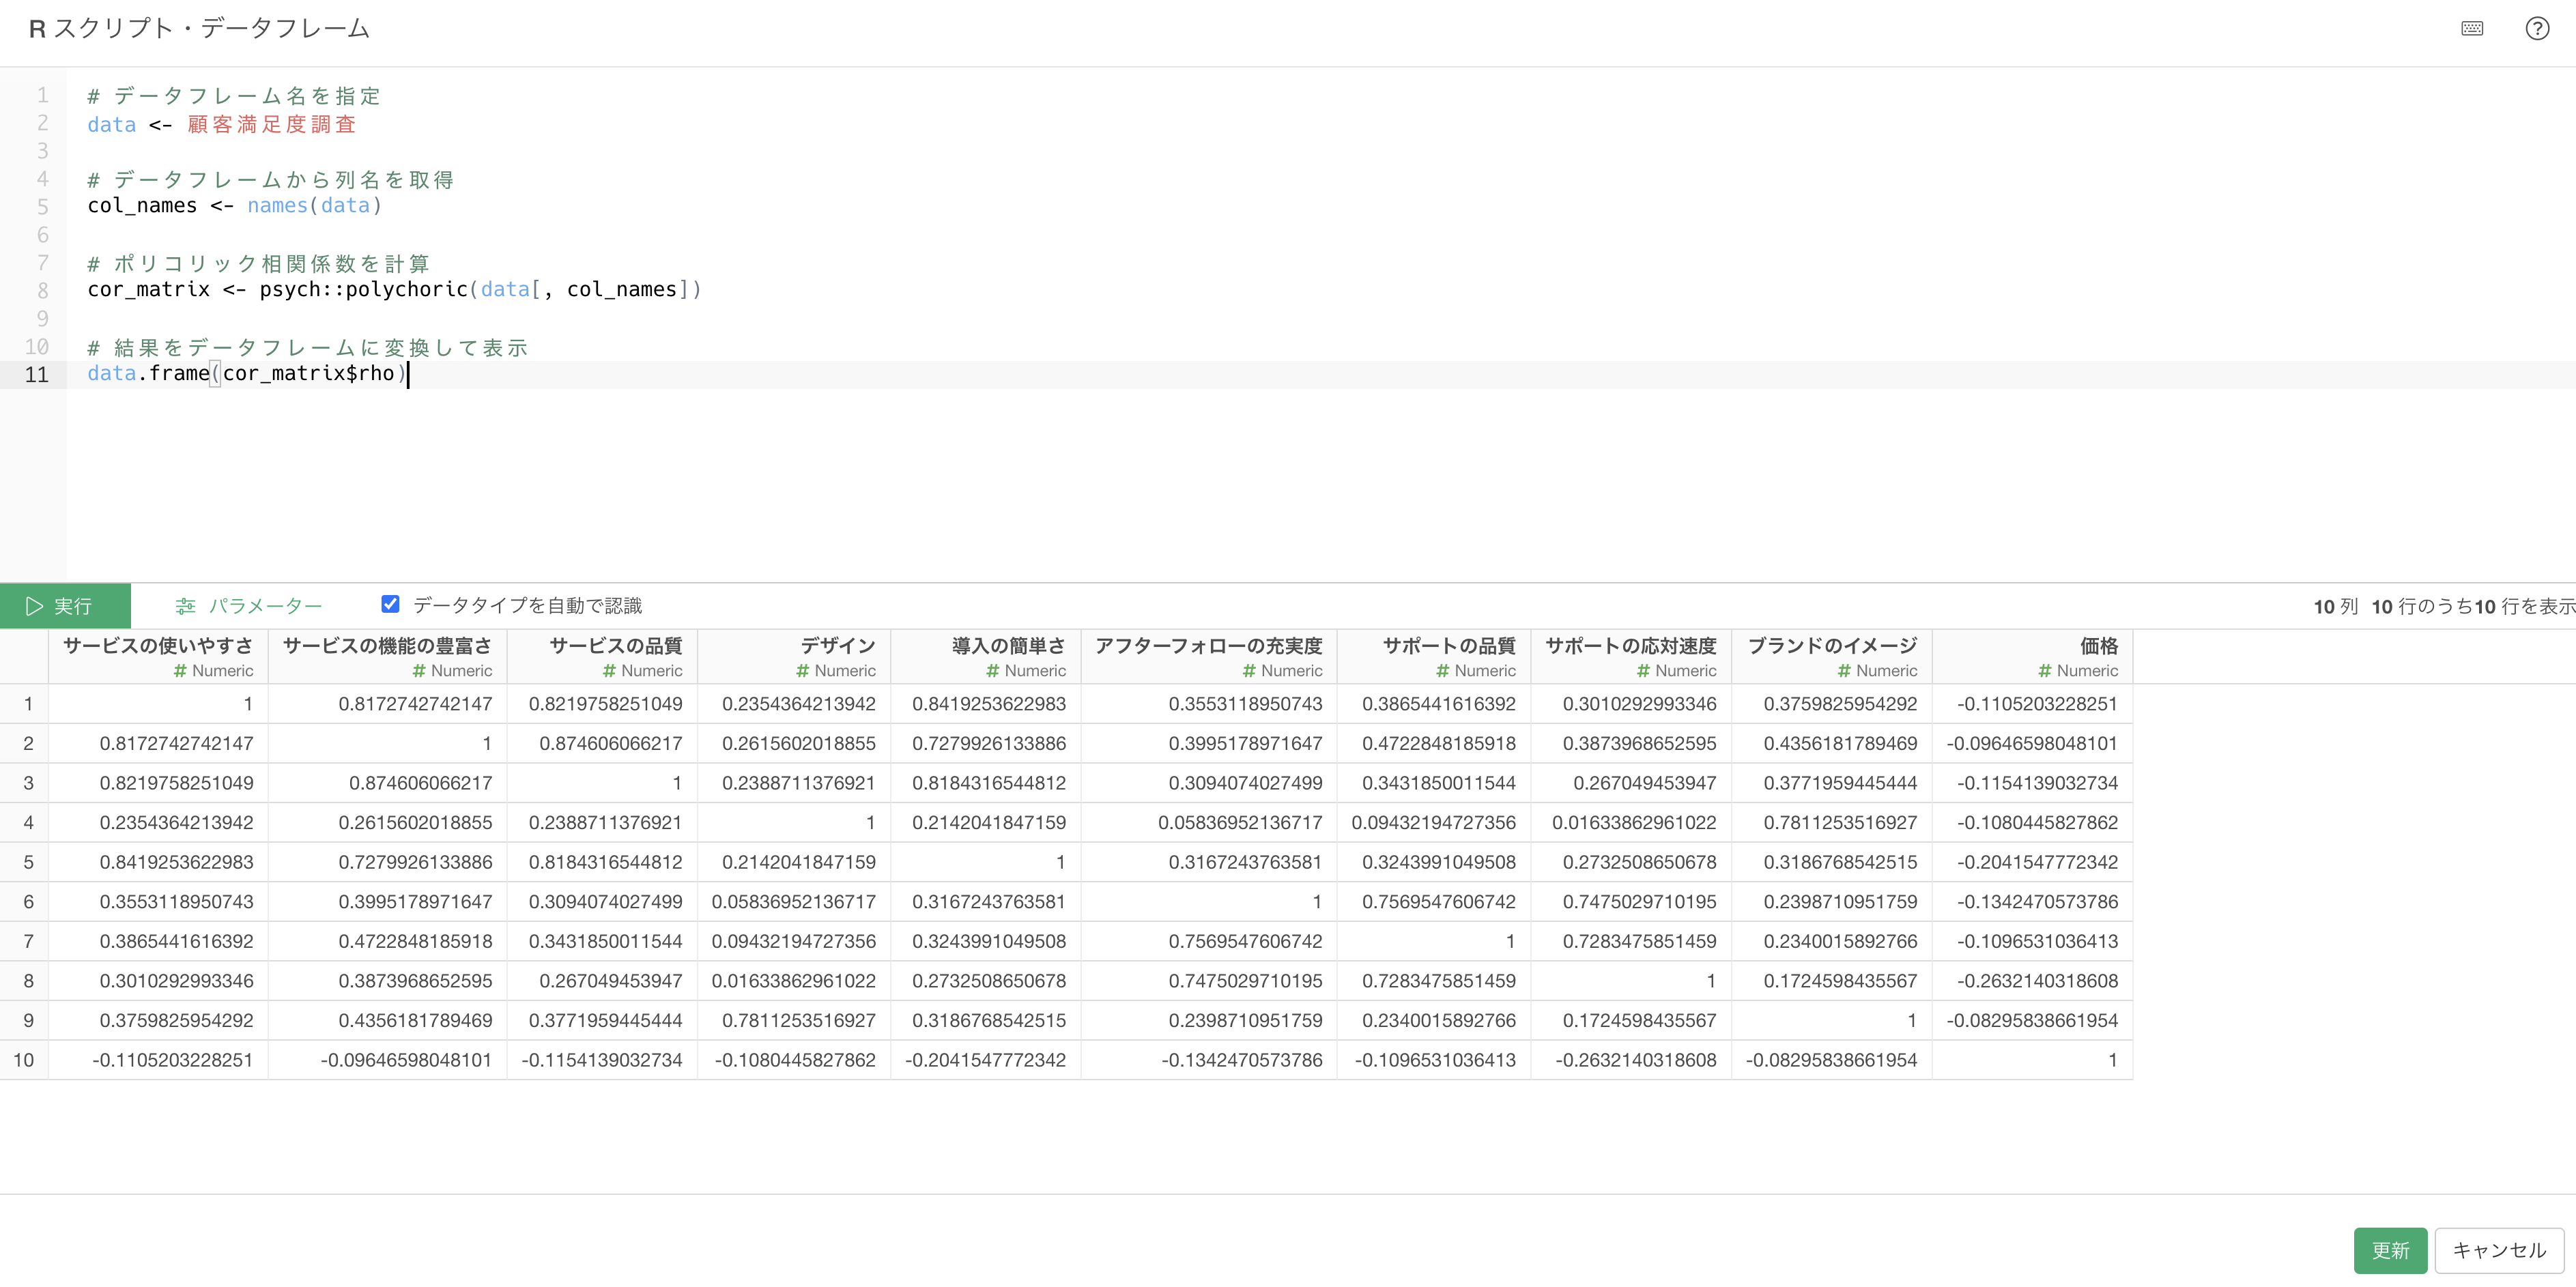Click the R スクリプト・データフレーム title
Viewport: 2576px width, 1287px height.
[199, 28]
